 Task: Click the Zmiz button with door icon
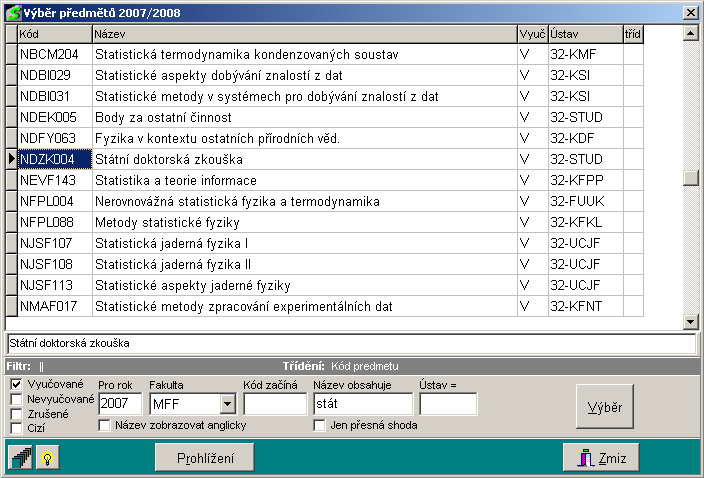pos(600,458)
